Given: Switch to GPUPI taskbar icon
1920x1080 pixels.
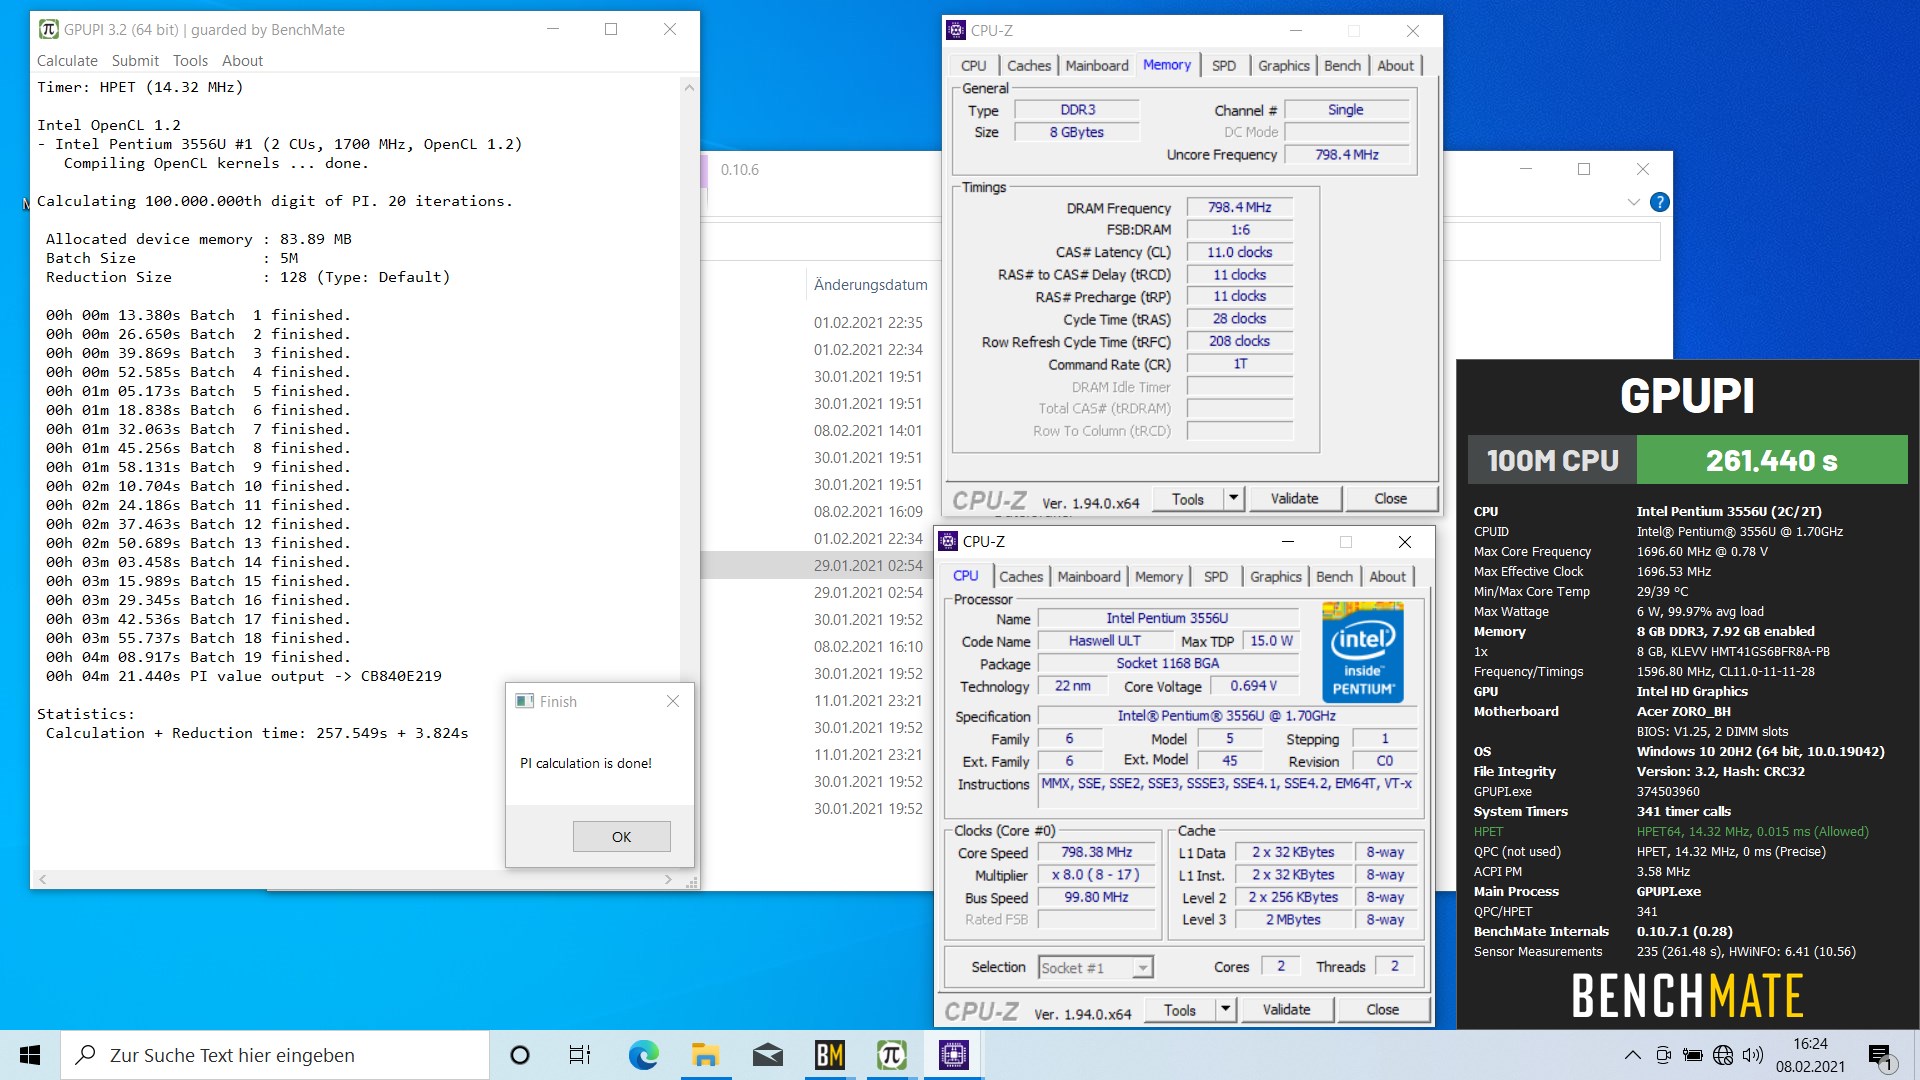Looking at the screenshot, I should (x=891, y=1055).
